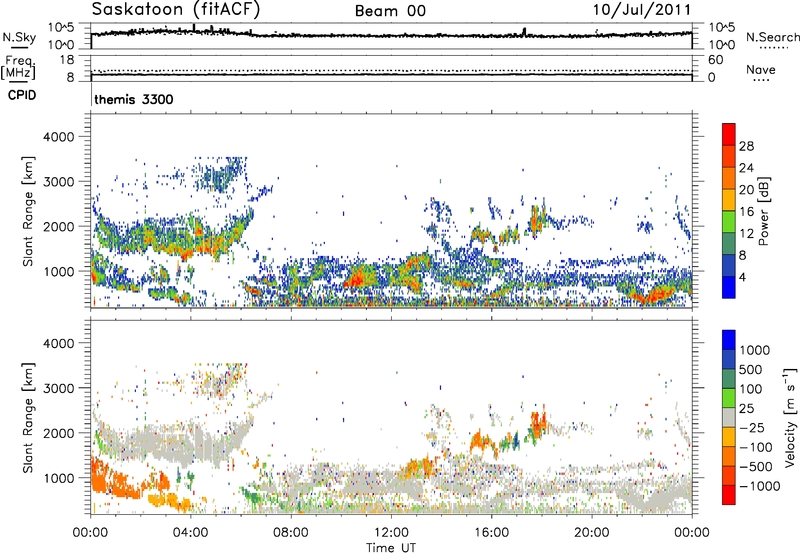
Task: Click the Velocity [m s-1] colorbar title
Action: point(791,417)
